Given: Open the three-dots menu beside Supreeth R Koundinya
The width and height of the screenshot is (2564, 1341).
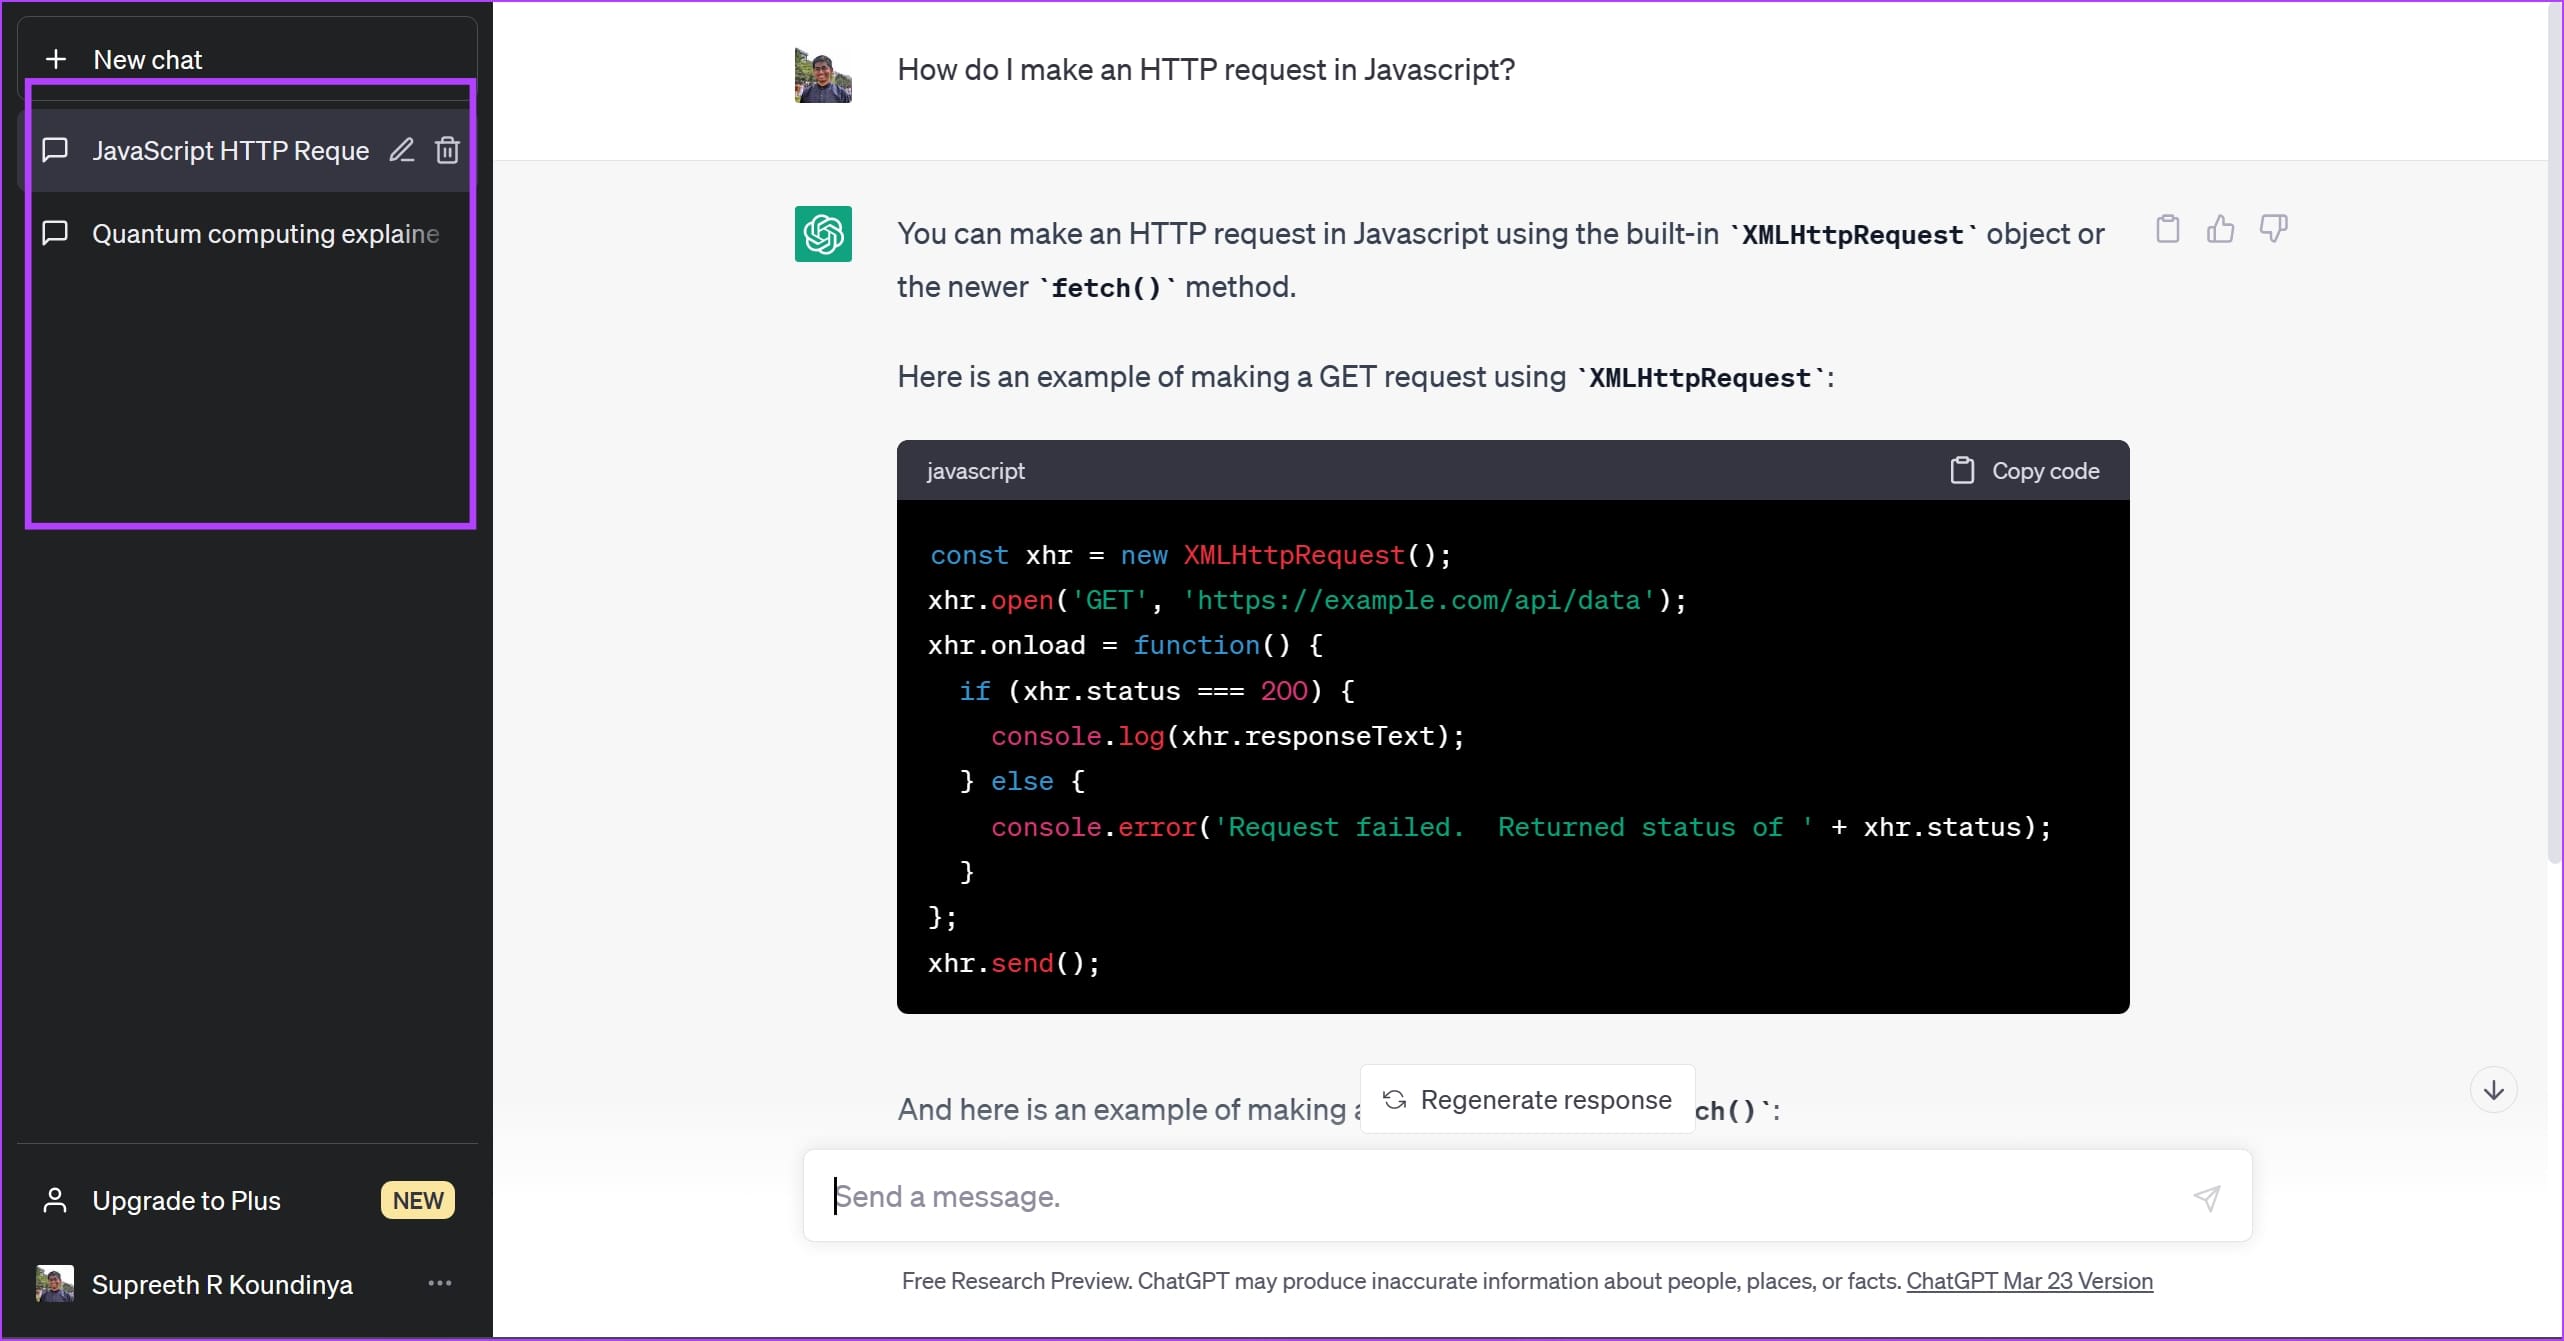Looking at the screenshot, I should [440, 1283].
